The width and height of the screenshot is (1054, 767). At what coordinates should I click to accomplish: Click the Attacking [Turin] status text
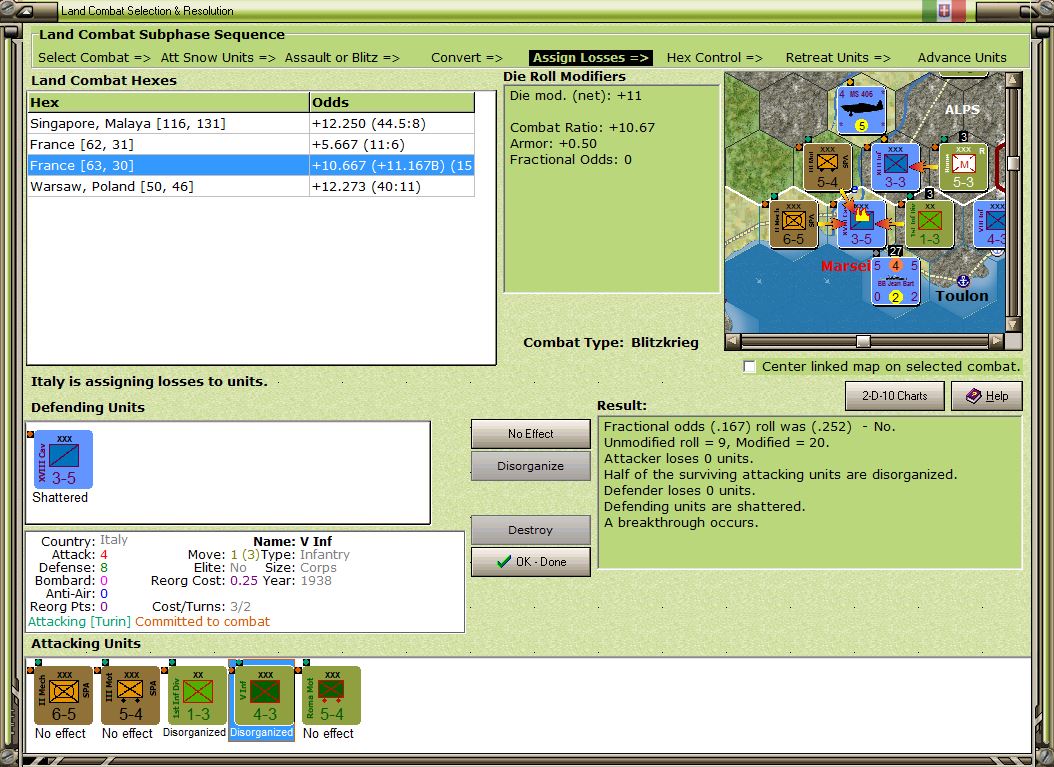[x=79, y=622]
